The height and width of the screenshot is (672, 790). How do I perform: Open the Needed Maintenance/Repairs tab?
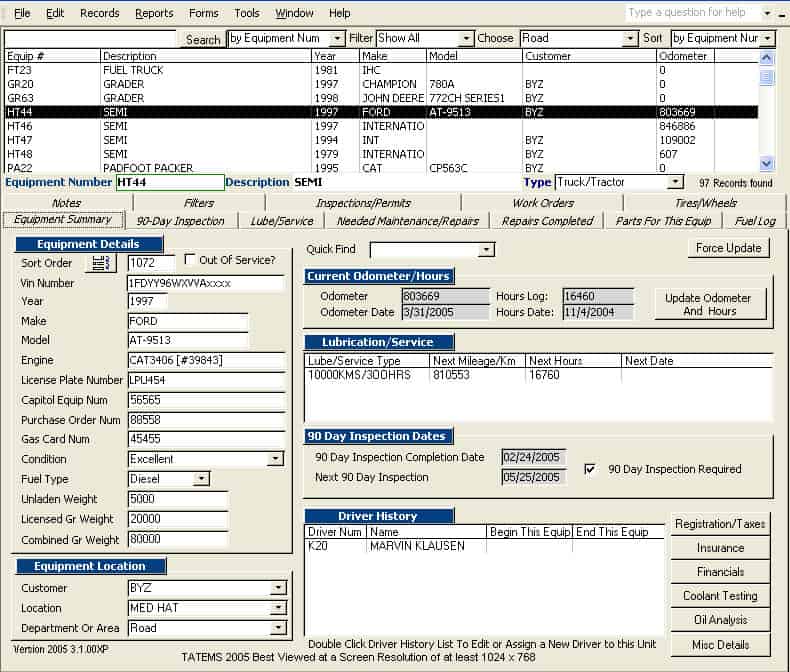(x=408, y=221)
